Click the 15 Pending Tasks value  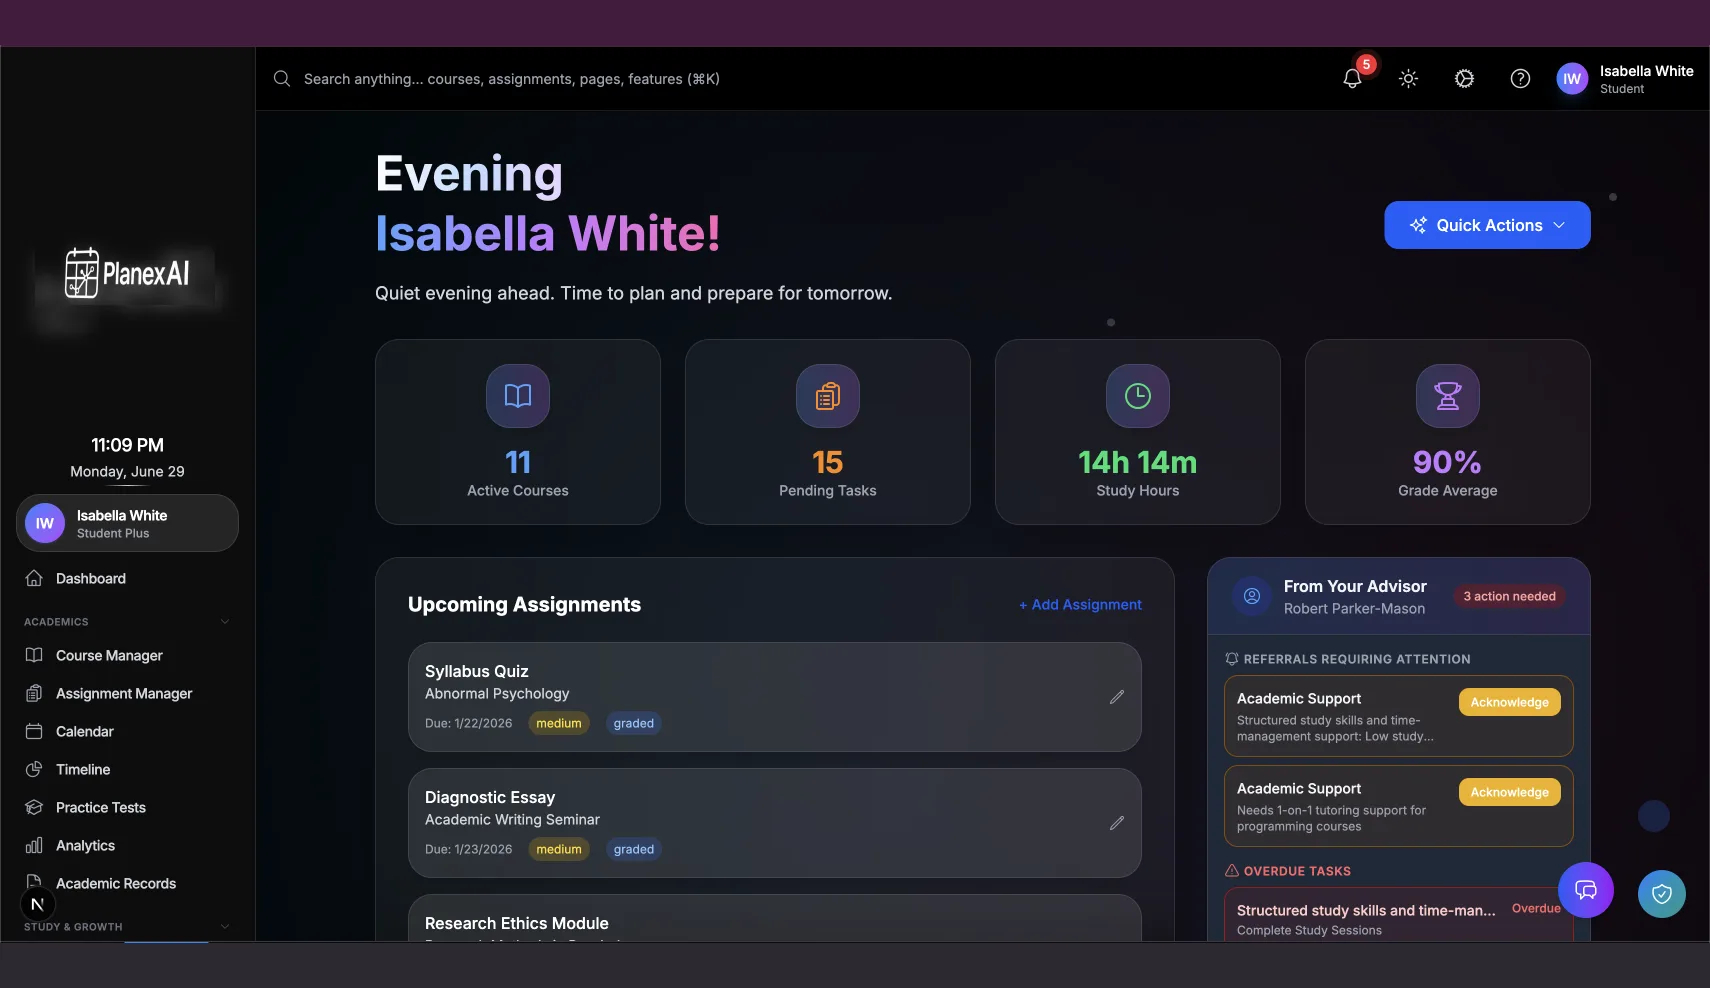828,462
